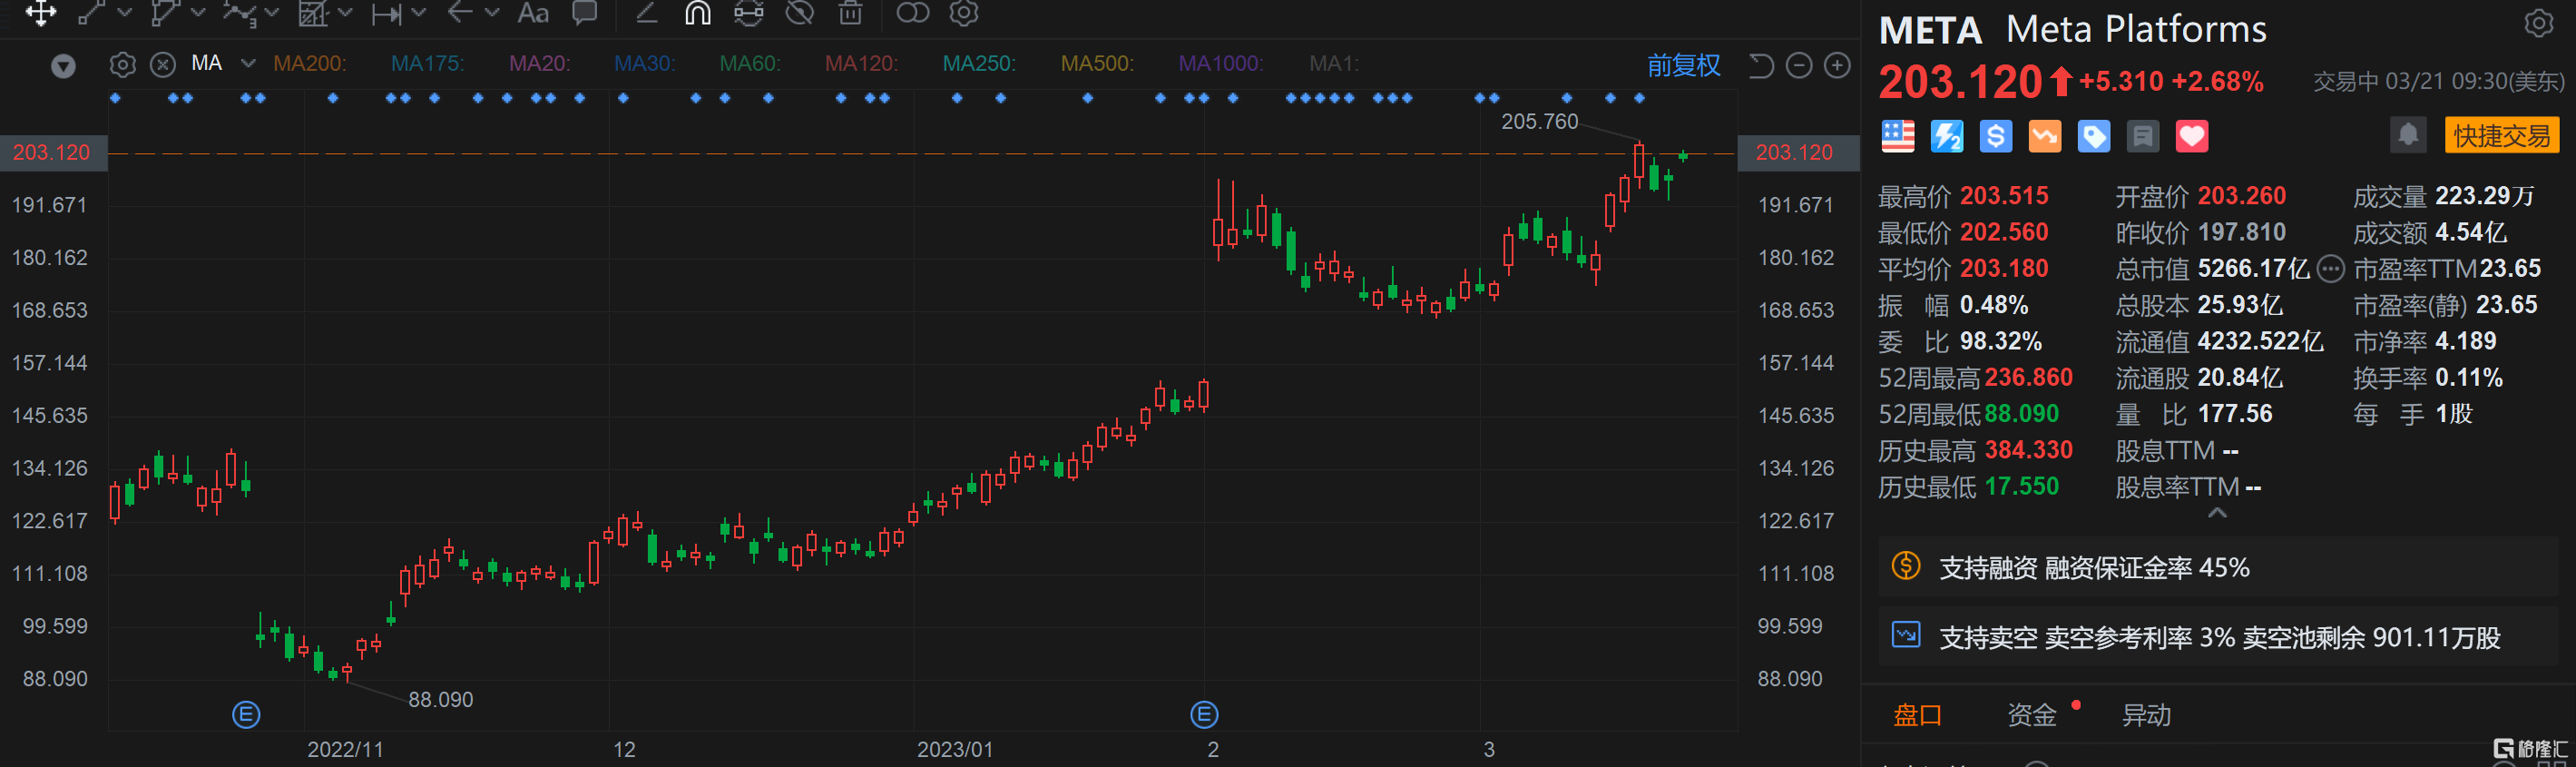Switch to the 资金 tab
This screenshot has width=2576, height=767.
point(2031,715)
